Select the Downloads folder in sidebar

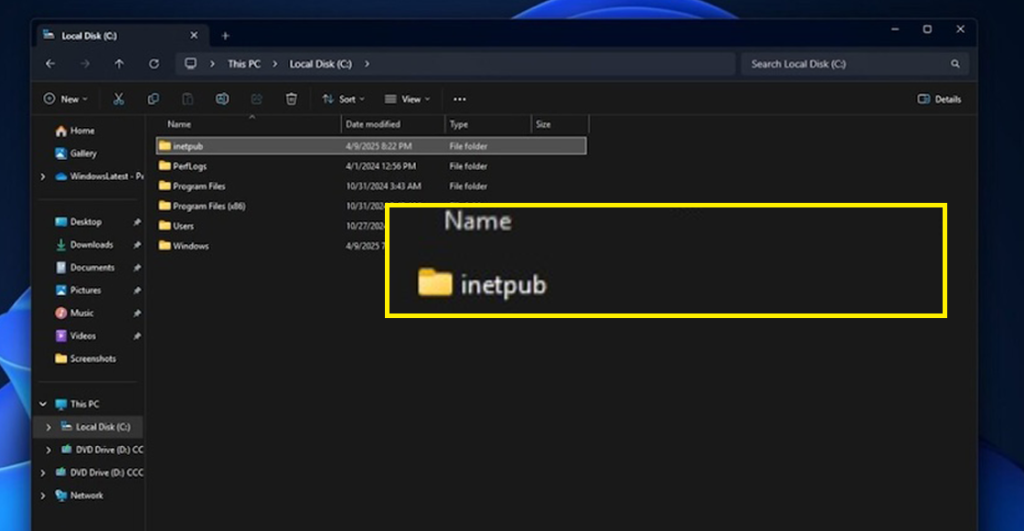(x=91, y=245)
